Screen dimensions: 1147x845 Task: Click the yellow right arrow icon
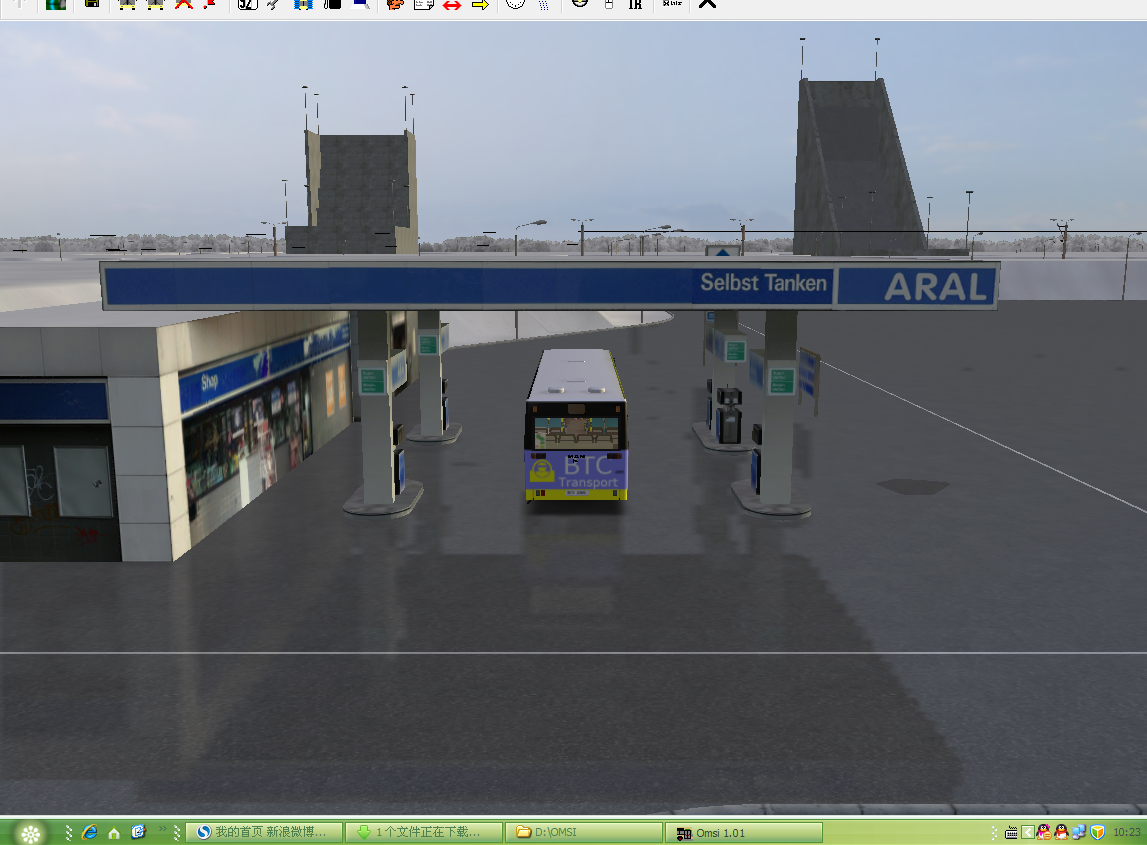(480, 4)
